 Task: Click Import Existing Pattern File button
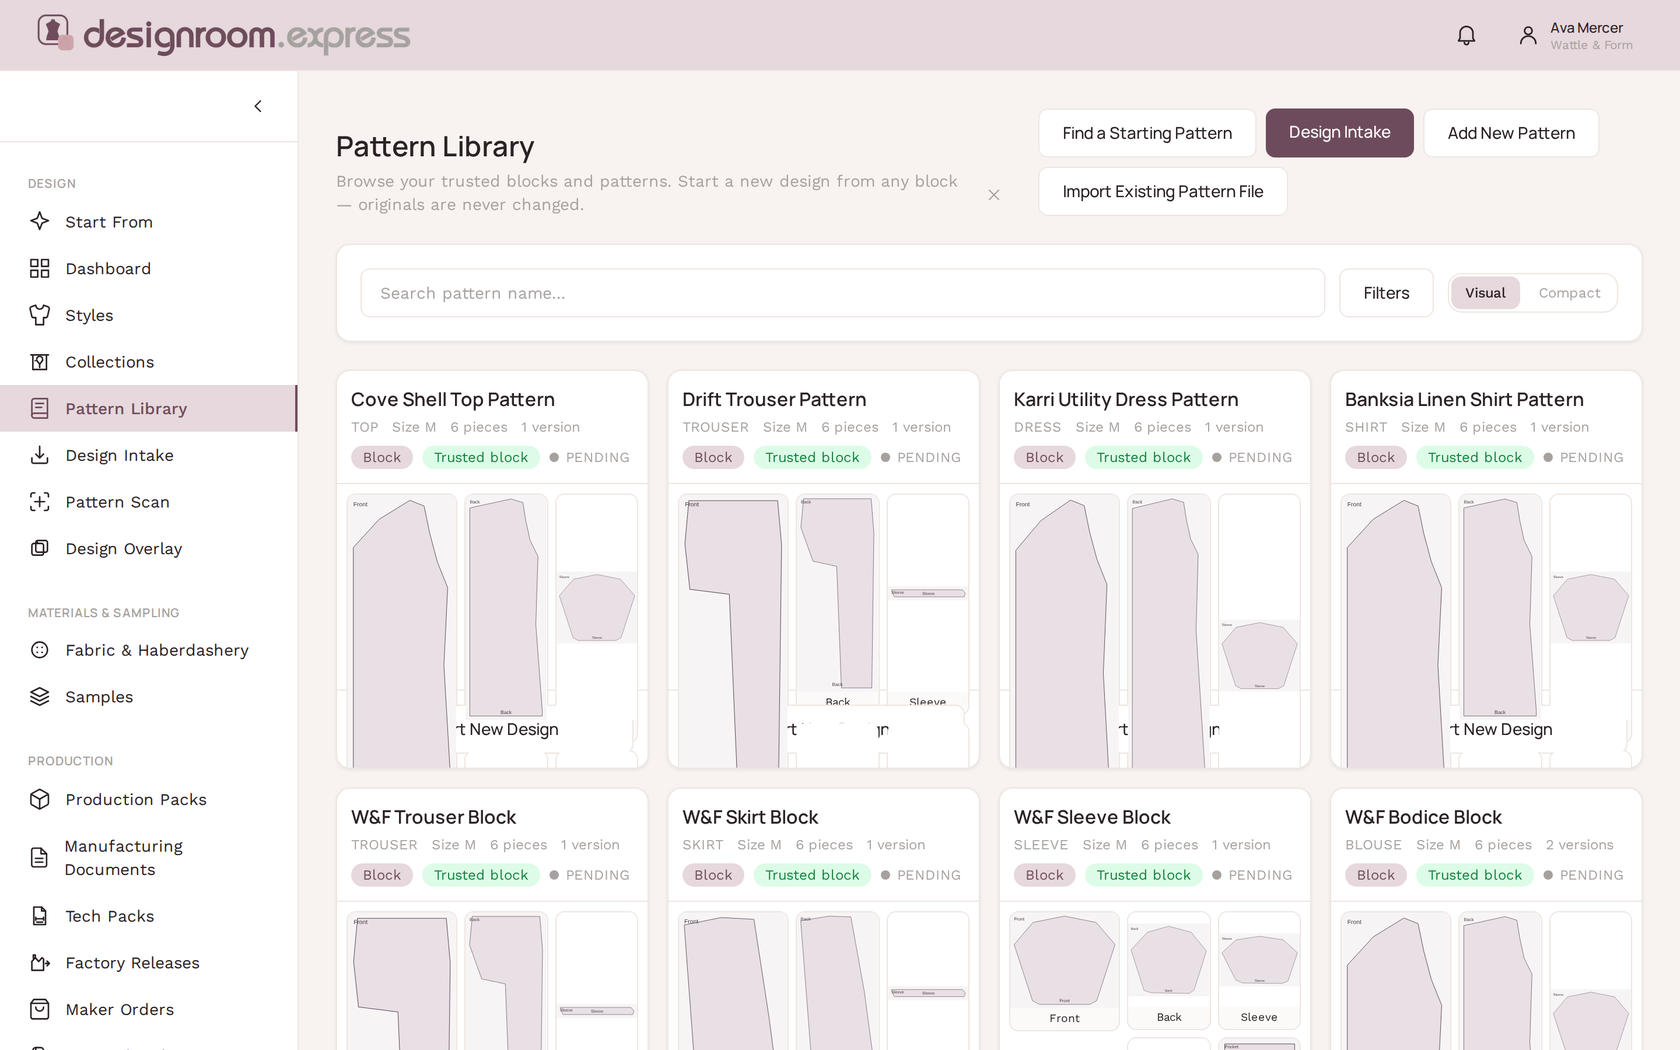(1162, 191)
